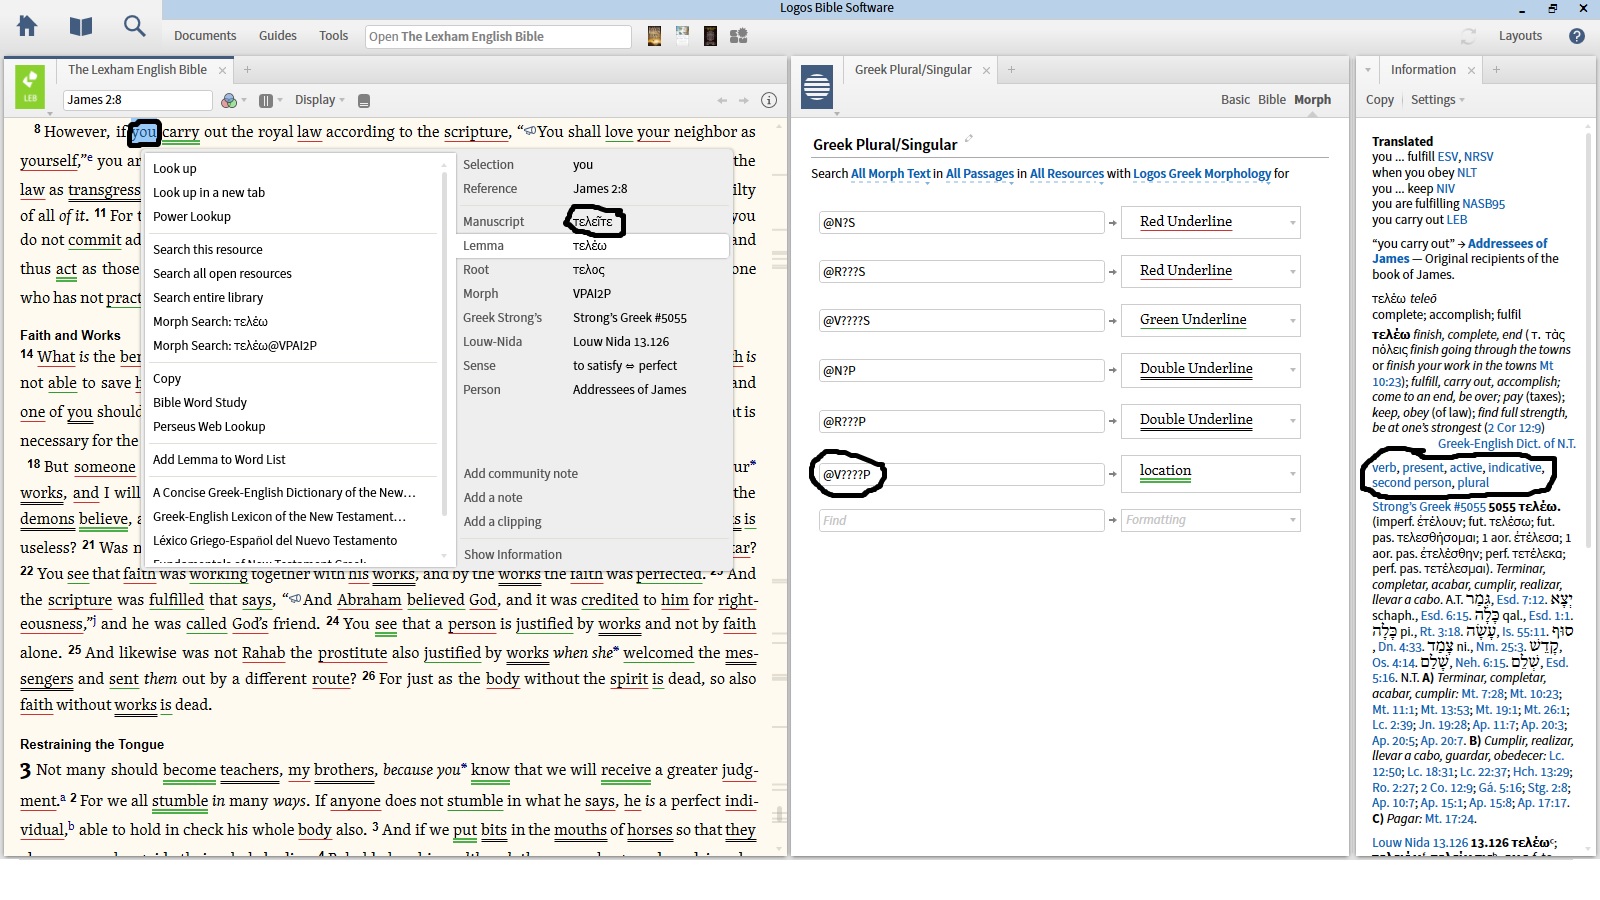Open the parallel resources column icon

266,100
